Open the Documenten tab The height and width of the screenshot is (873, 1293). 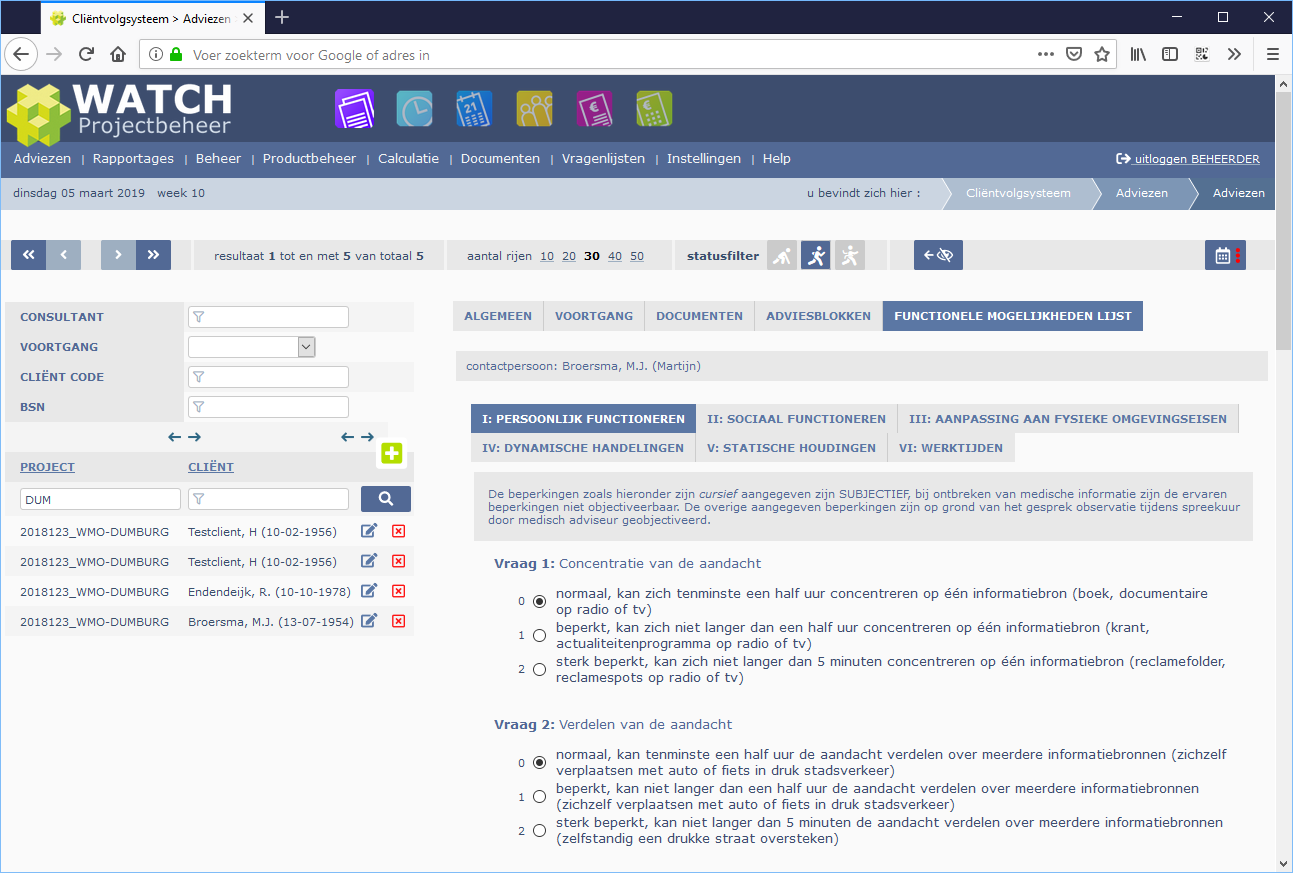point(699,315)
